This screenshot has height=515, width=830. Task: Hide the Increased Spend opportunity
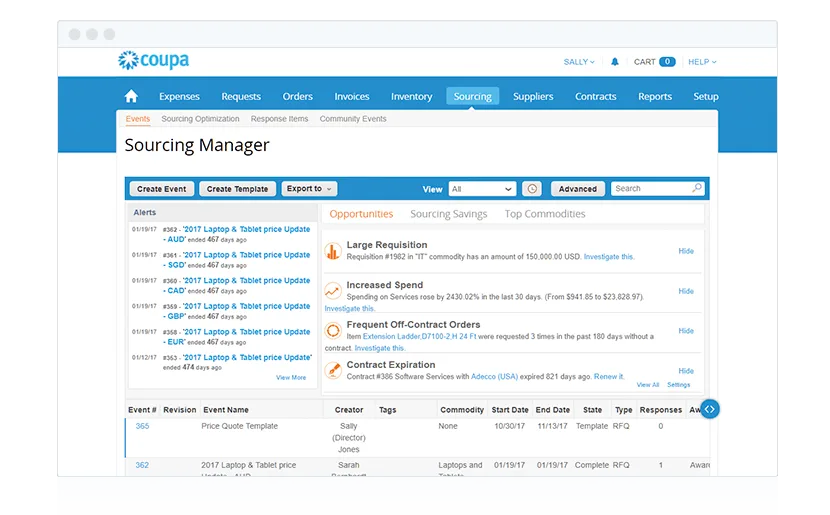pyautogui.click(x=686, y=291)
